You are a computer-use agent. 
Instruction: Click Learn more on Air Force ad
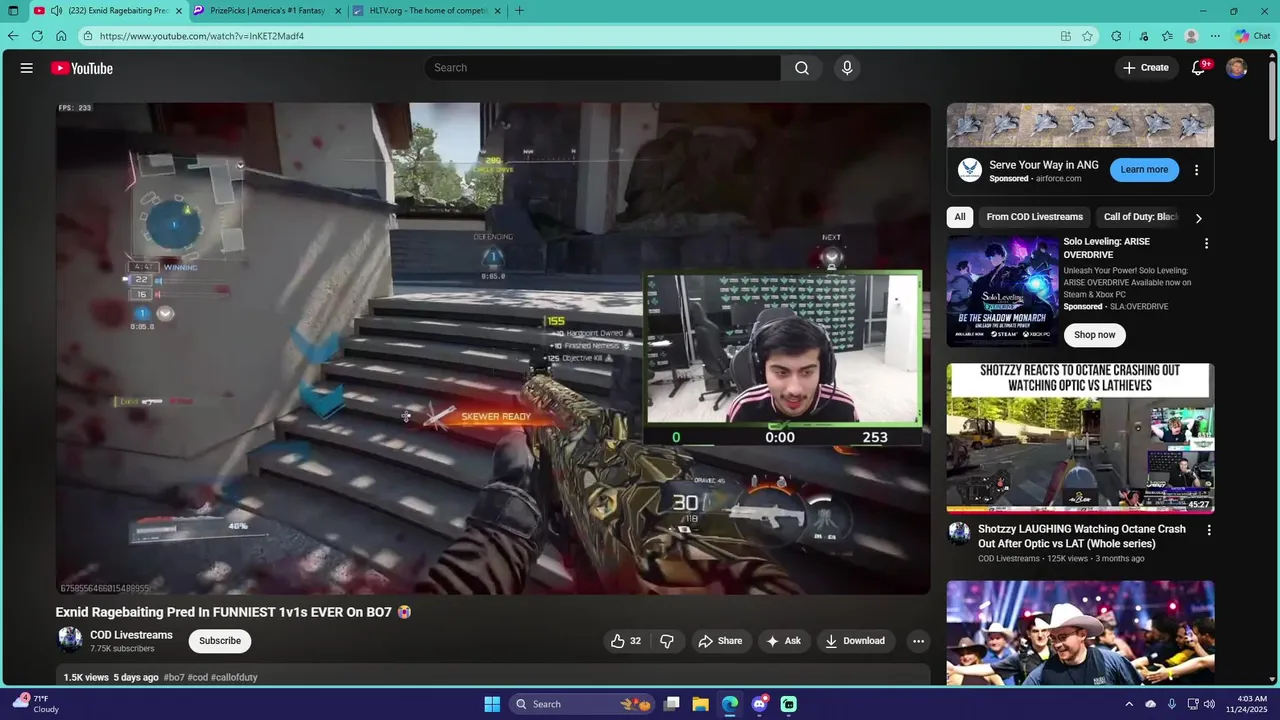[1144, 170]
